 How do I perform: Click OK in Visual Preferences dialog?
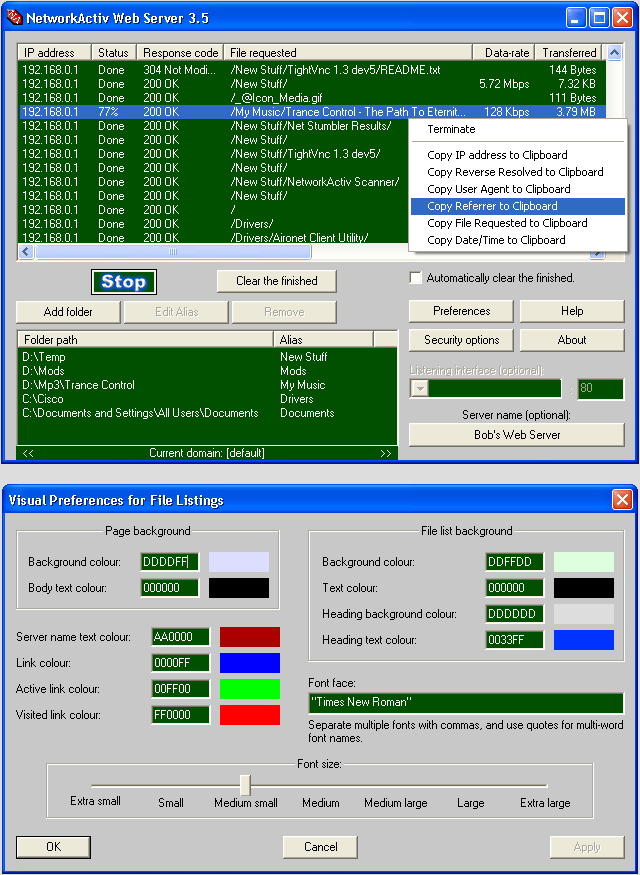54,847
